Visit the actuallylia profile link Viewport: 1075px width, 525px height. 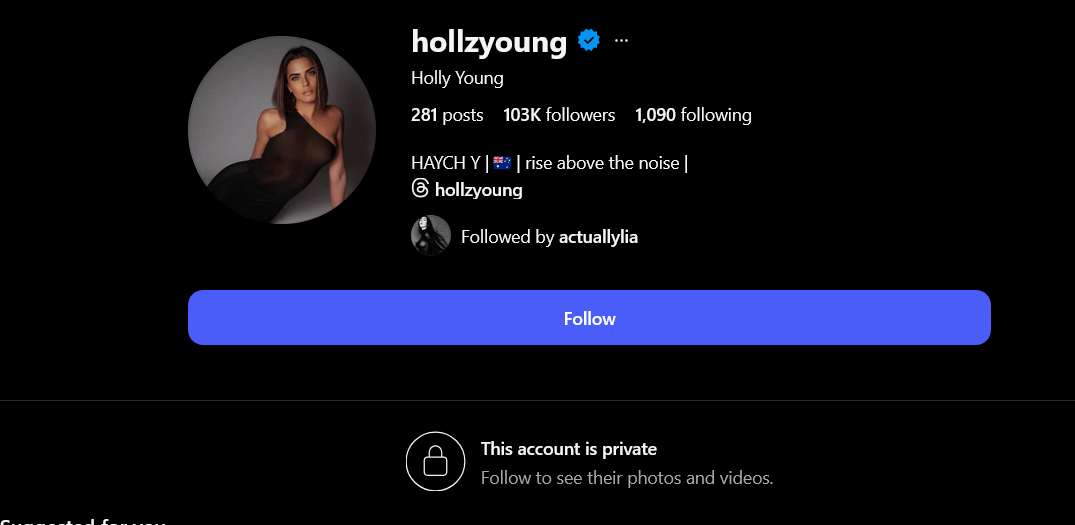pyautogui.click(x=599, y=237)
